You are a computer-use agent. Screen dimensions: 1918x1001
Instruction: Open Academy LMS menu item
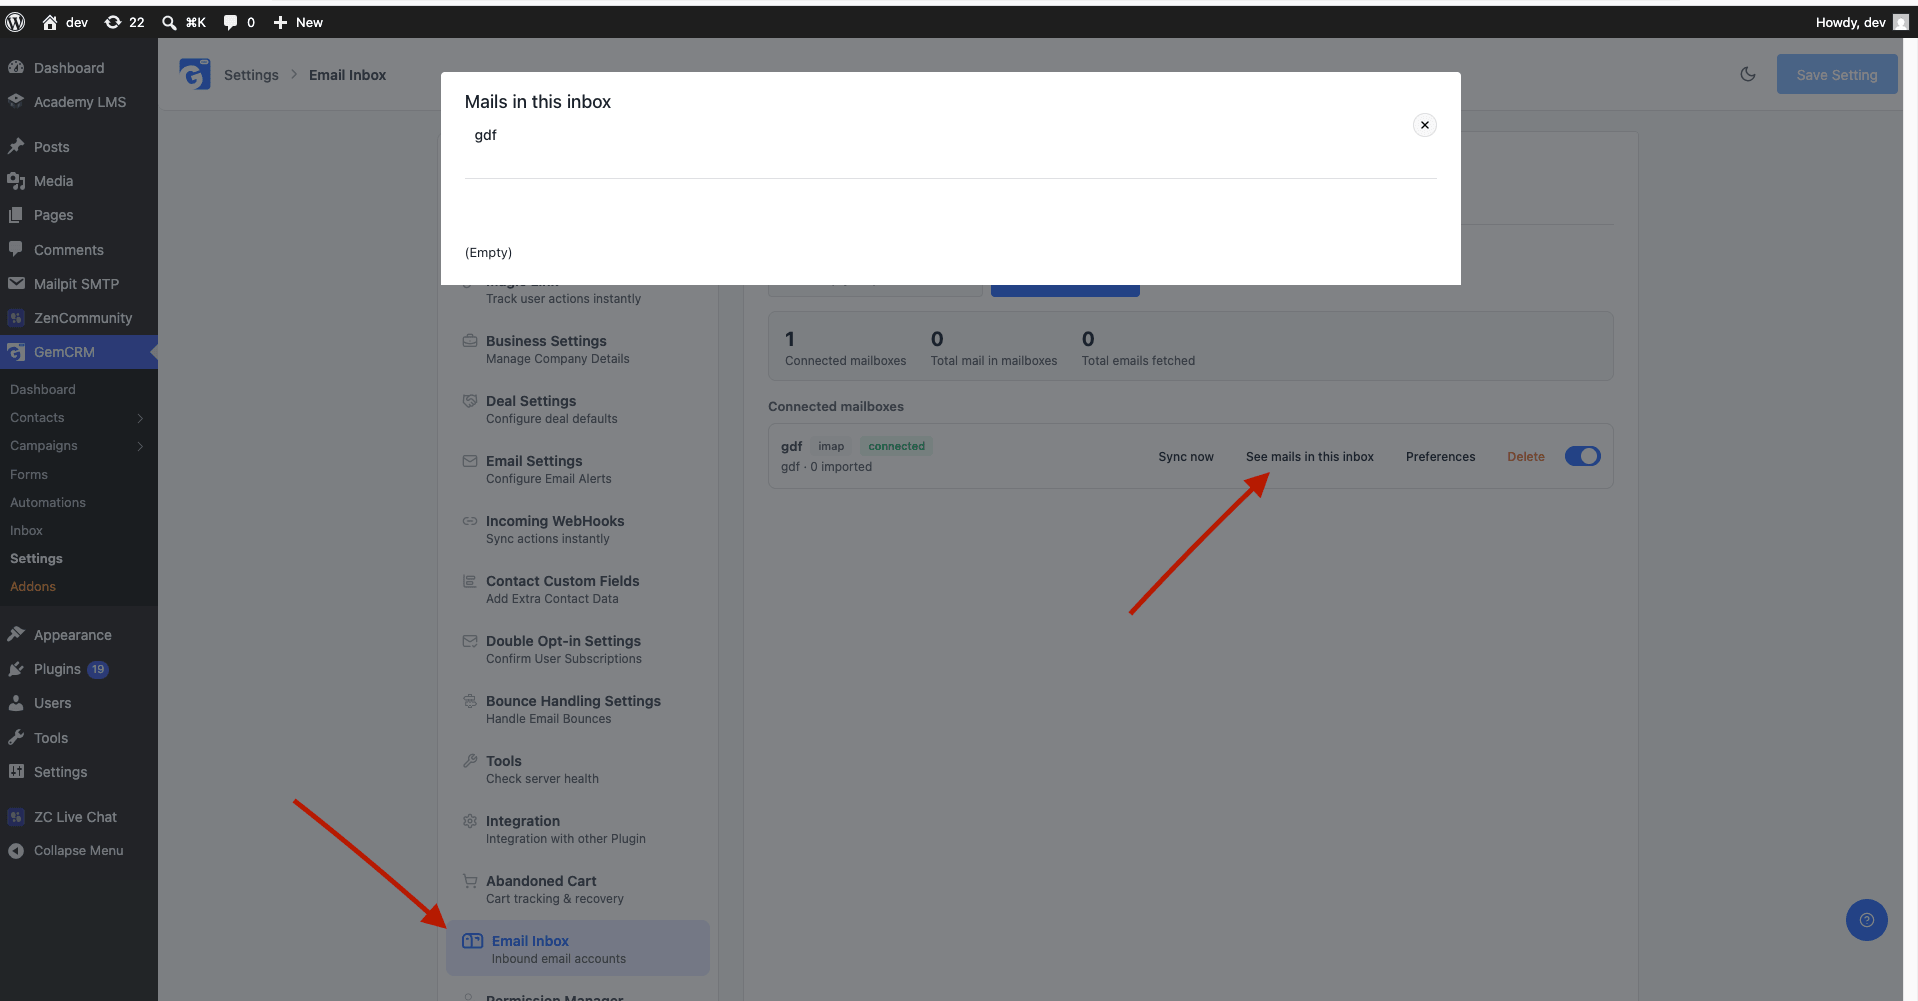coord(79,102)
